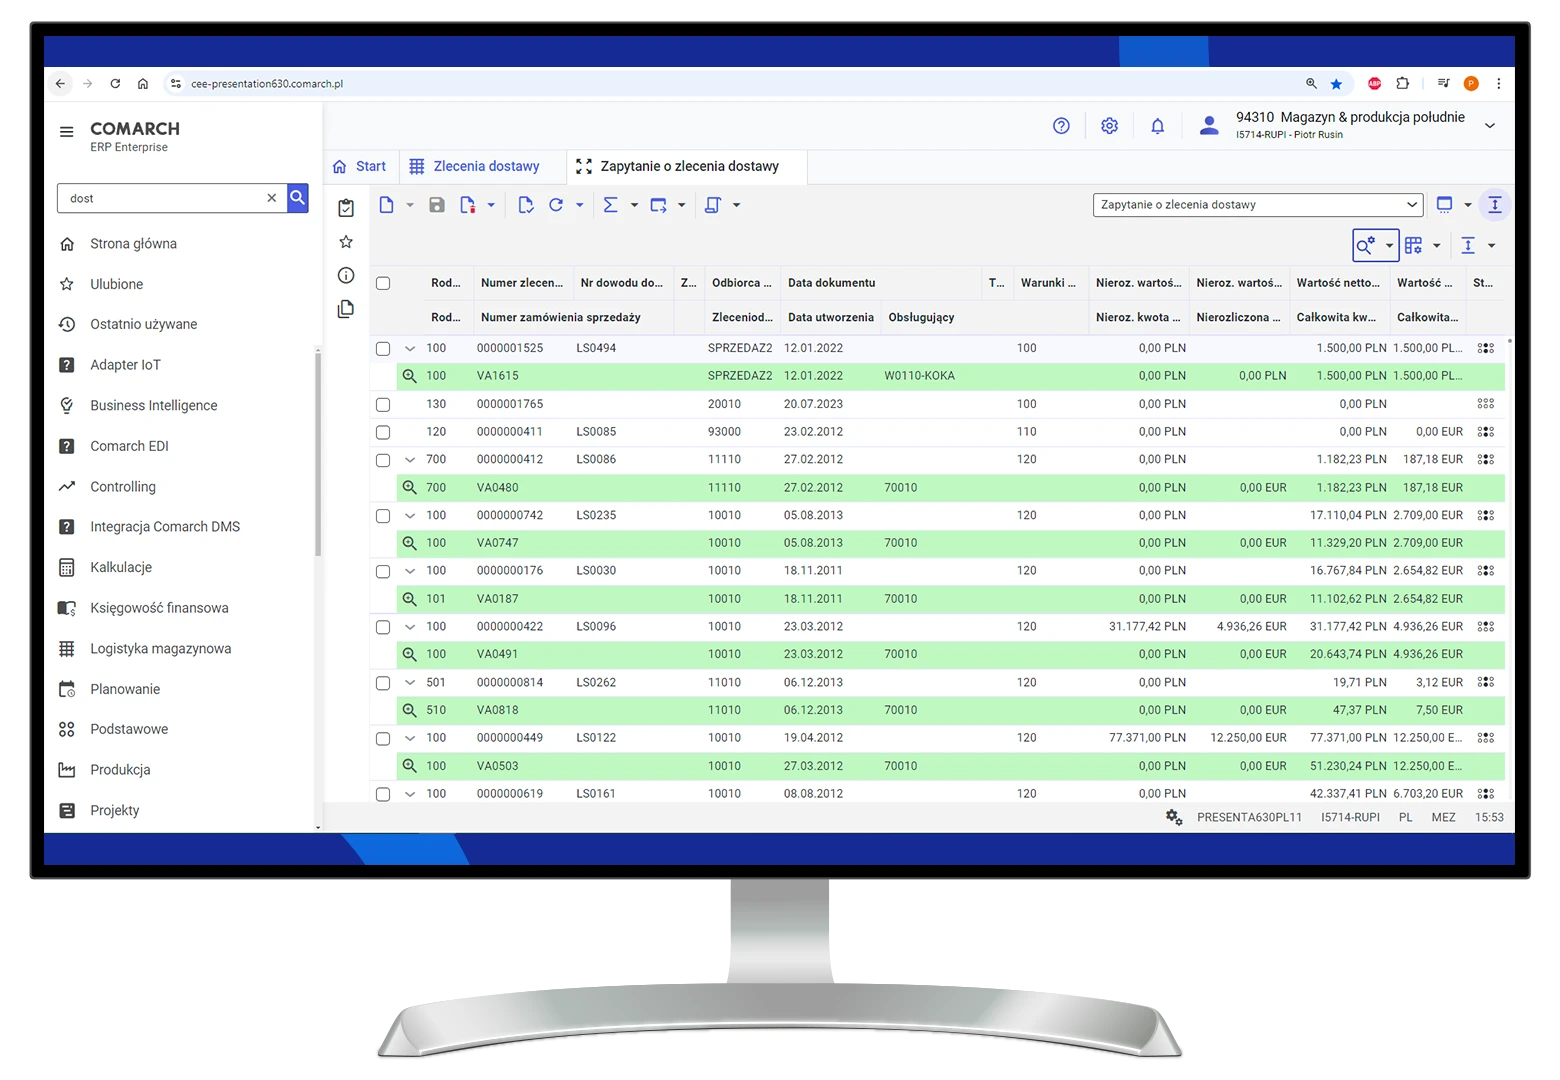Screen dimensions: 1560x1080
Task: Click the new document toolbar icon
Action: pyautogui.click(x=386, y=205)
